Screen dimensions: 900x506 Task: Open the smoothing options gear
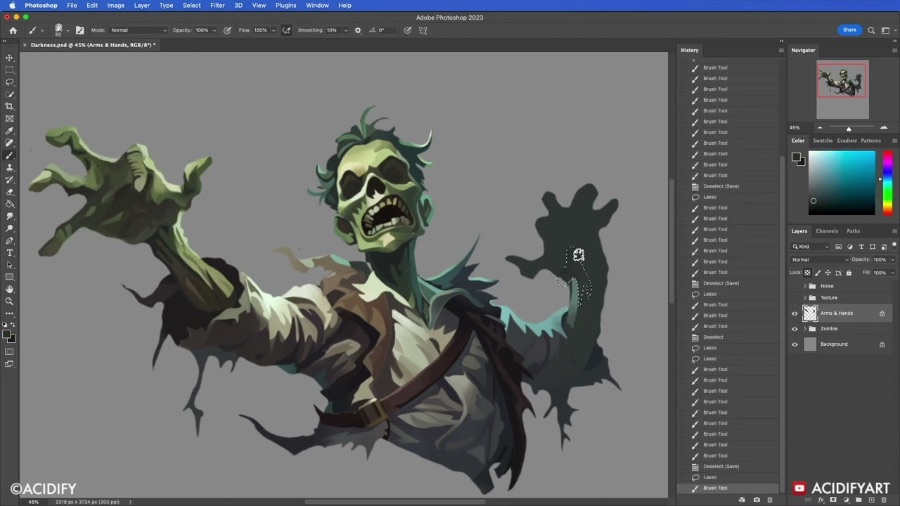click(358, 30)
